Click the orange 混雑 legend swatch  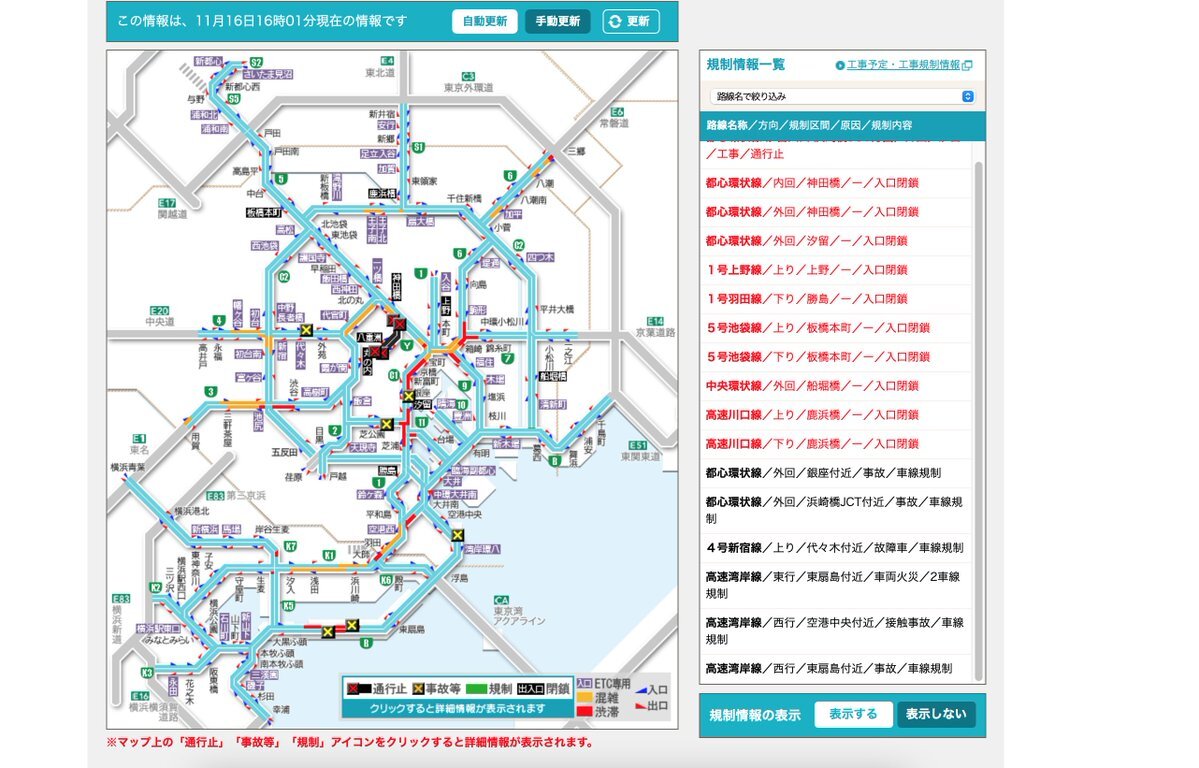584,698
